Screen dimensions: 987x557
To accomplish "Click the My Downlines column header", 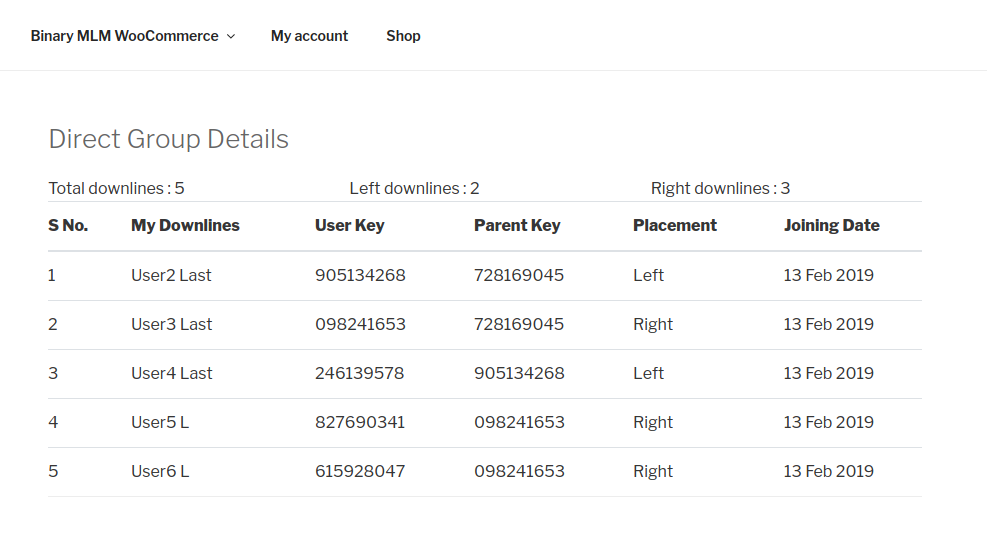I will 185,226.
